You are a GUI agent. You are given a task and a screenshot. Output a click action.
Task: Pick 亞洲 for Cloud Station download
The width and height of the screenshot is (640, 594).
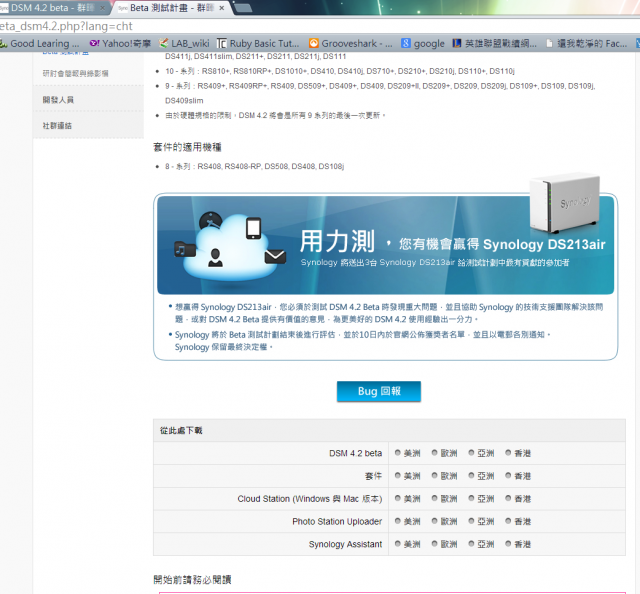tap(471, 498)
